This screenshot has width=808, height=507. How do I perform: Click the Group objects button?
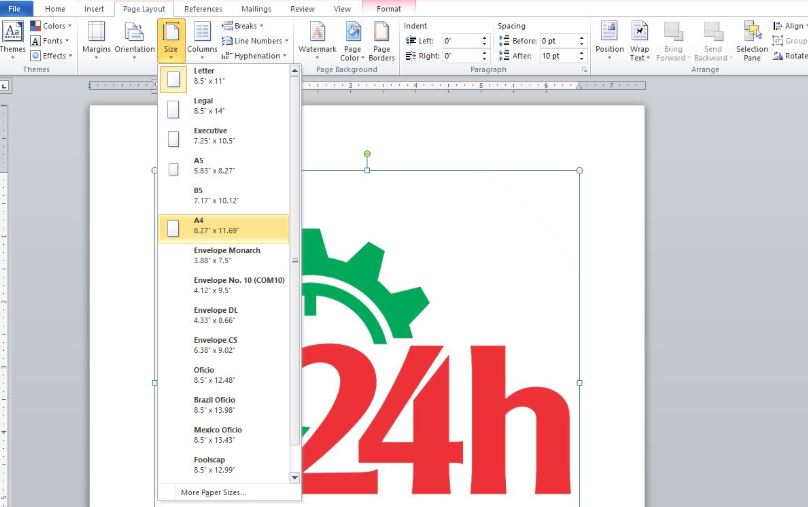(790, 41)
